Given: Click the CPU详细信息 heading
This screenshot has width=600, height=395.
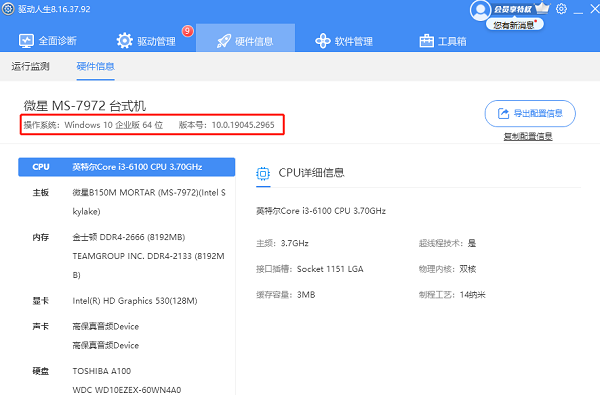Looking at the screenshot, I should click(x=311, y=173).
